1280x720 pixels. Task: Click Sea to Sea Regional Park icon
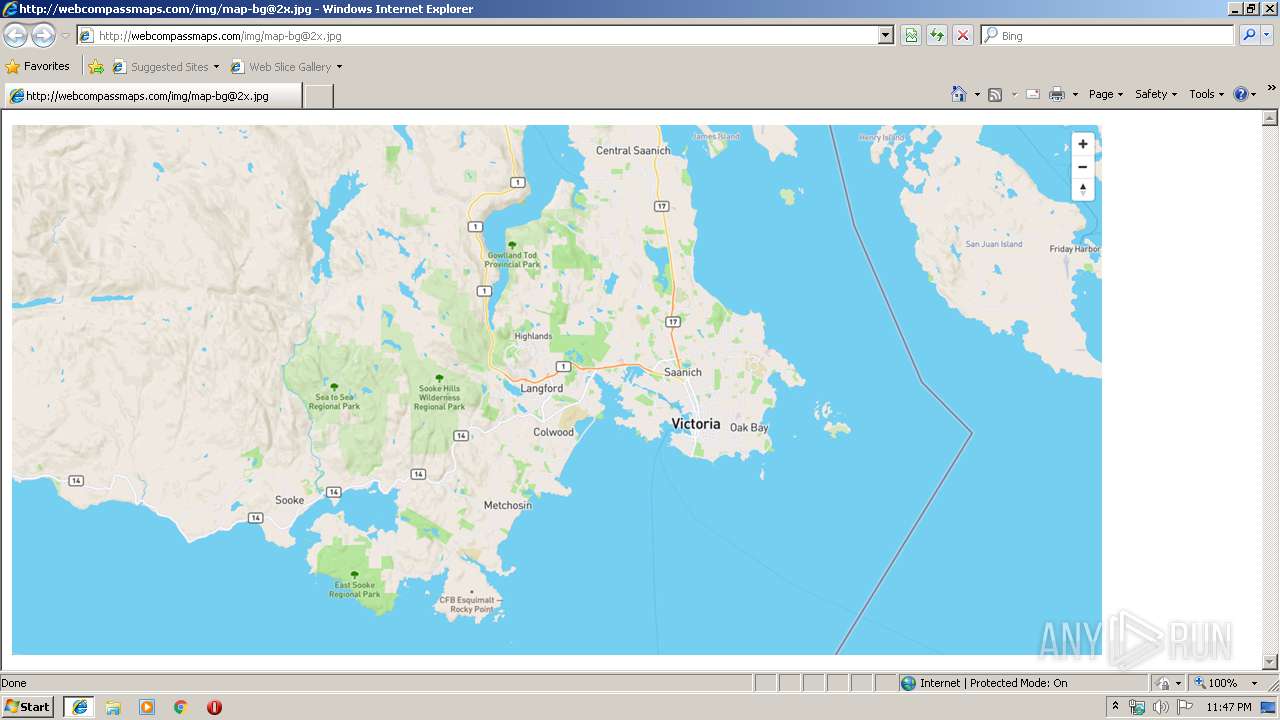(334, 386)
